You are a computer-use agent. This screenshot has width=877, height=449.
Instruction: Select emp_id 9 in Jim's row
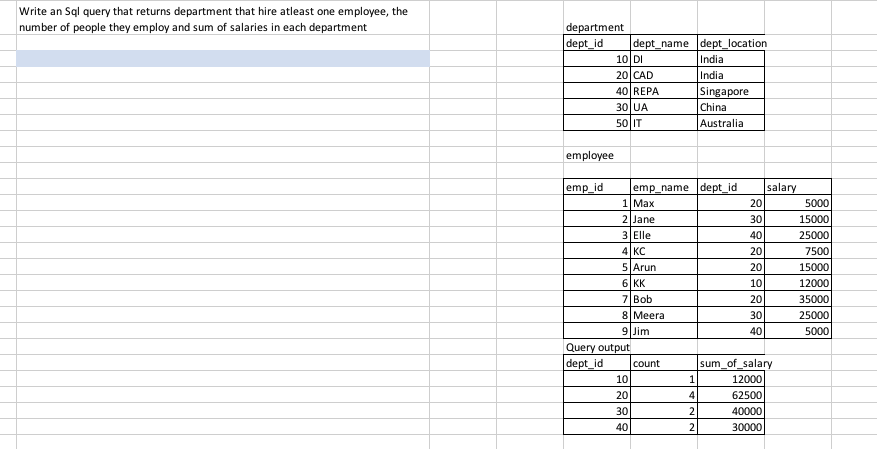coord(597,332)
